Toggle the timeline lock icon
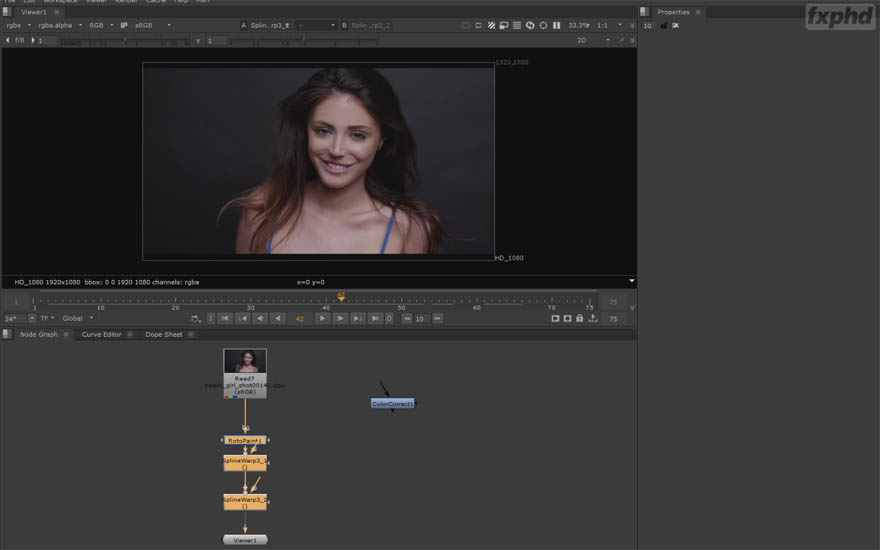 (580, 318)
